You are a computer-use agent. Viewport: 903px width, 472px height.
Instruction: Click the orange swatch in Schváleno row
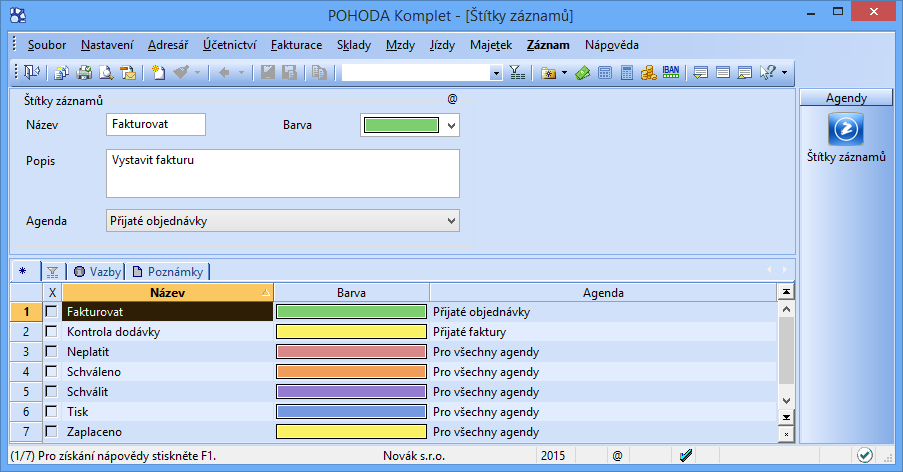(x=351, y=371)
